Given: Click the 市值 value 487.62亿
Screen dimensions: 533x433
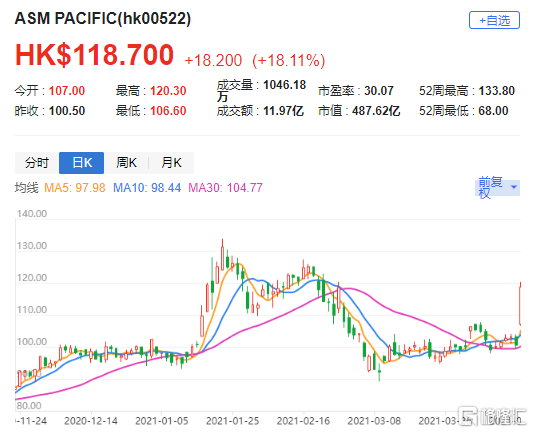Looking at the screenshot, I should [x=376, y=111].
